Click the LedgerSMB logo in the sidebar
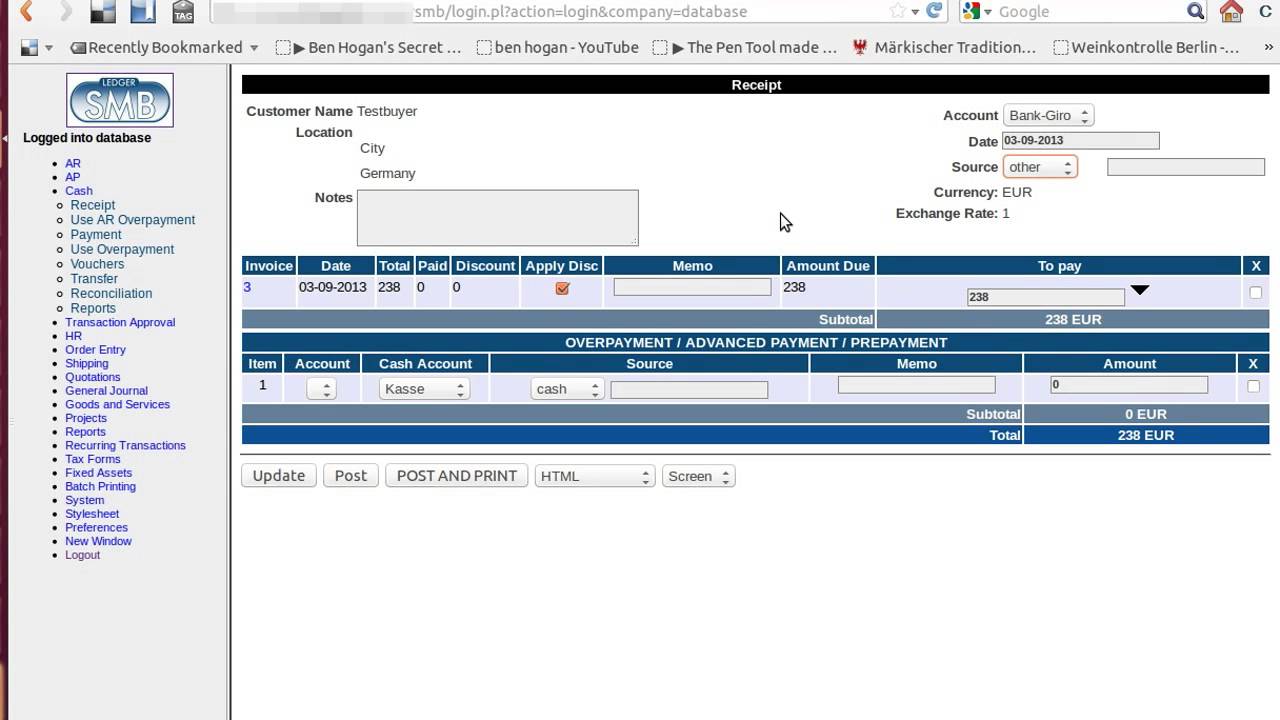 point(120,100)
